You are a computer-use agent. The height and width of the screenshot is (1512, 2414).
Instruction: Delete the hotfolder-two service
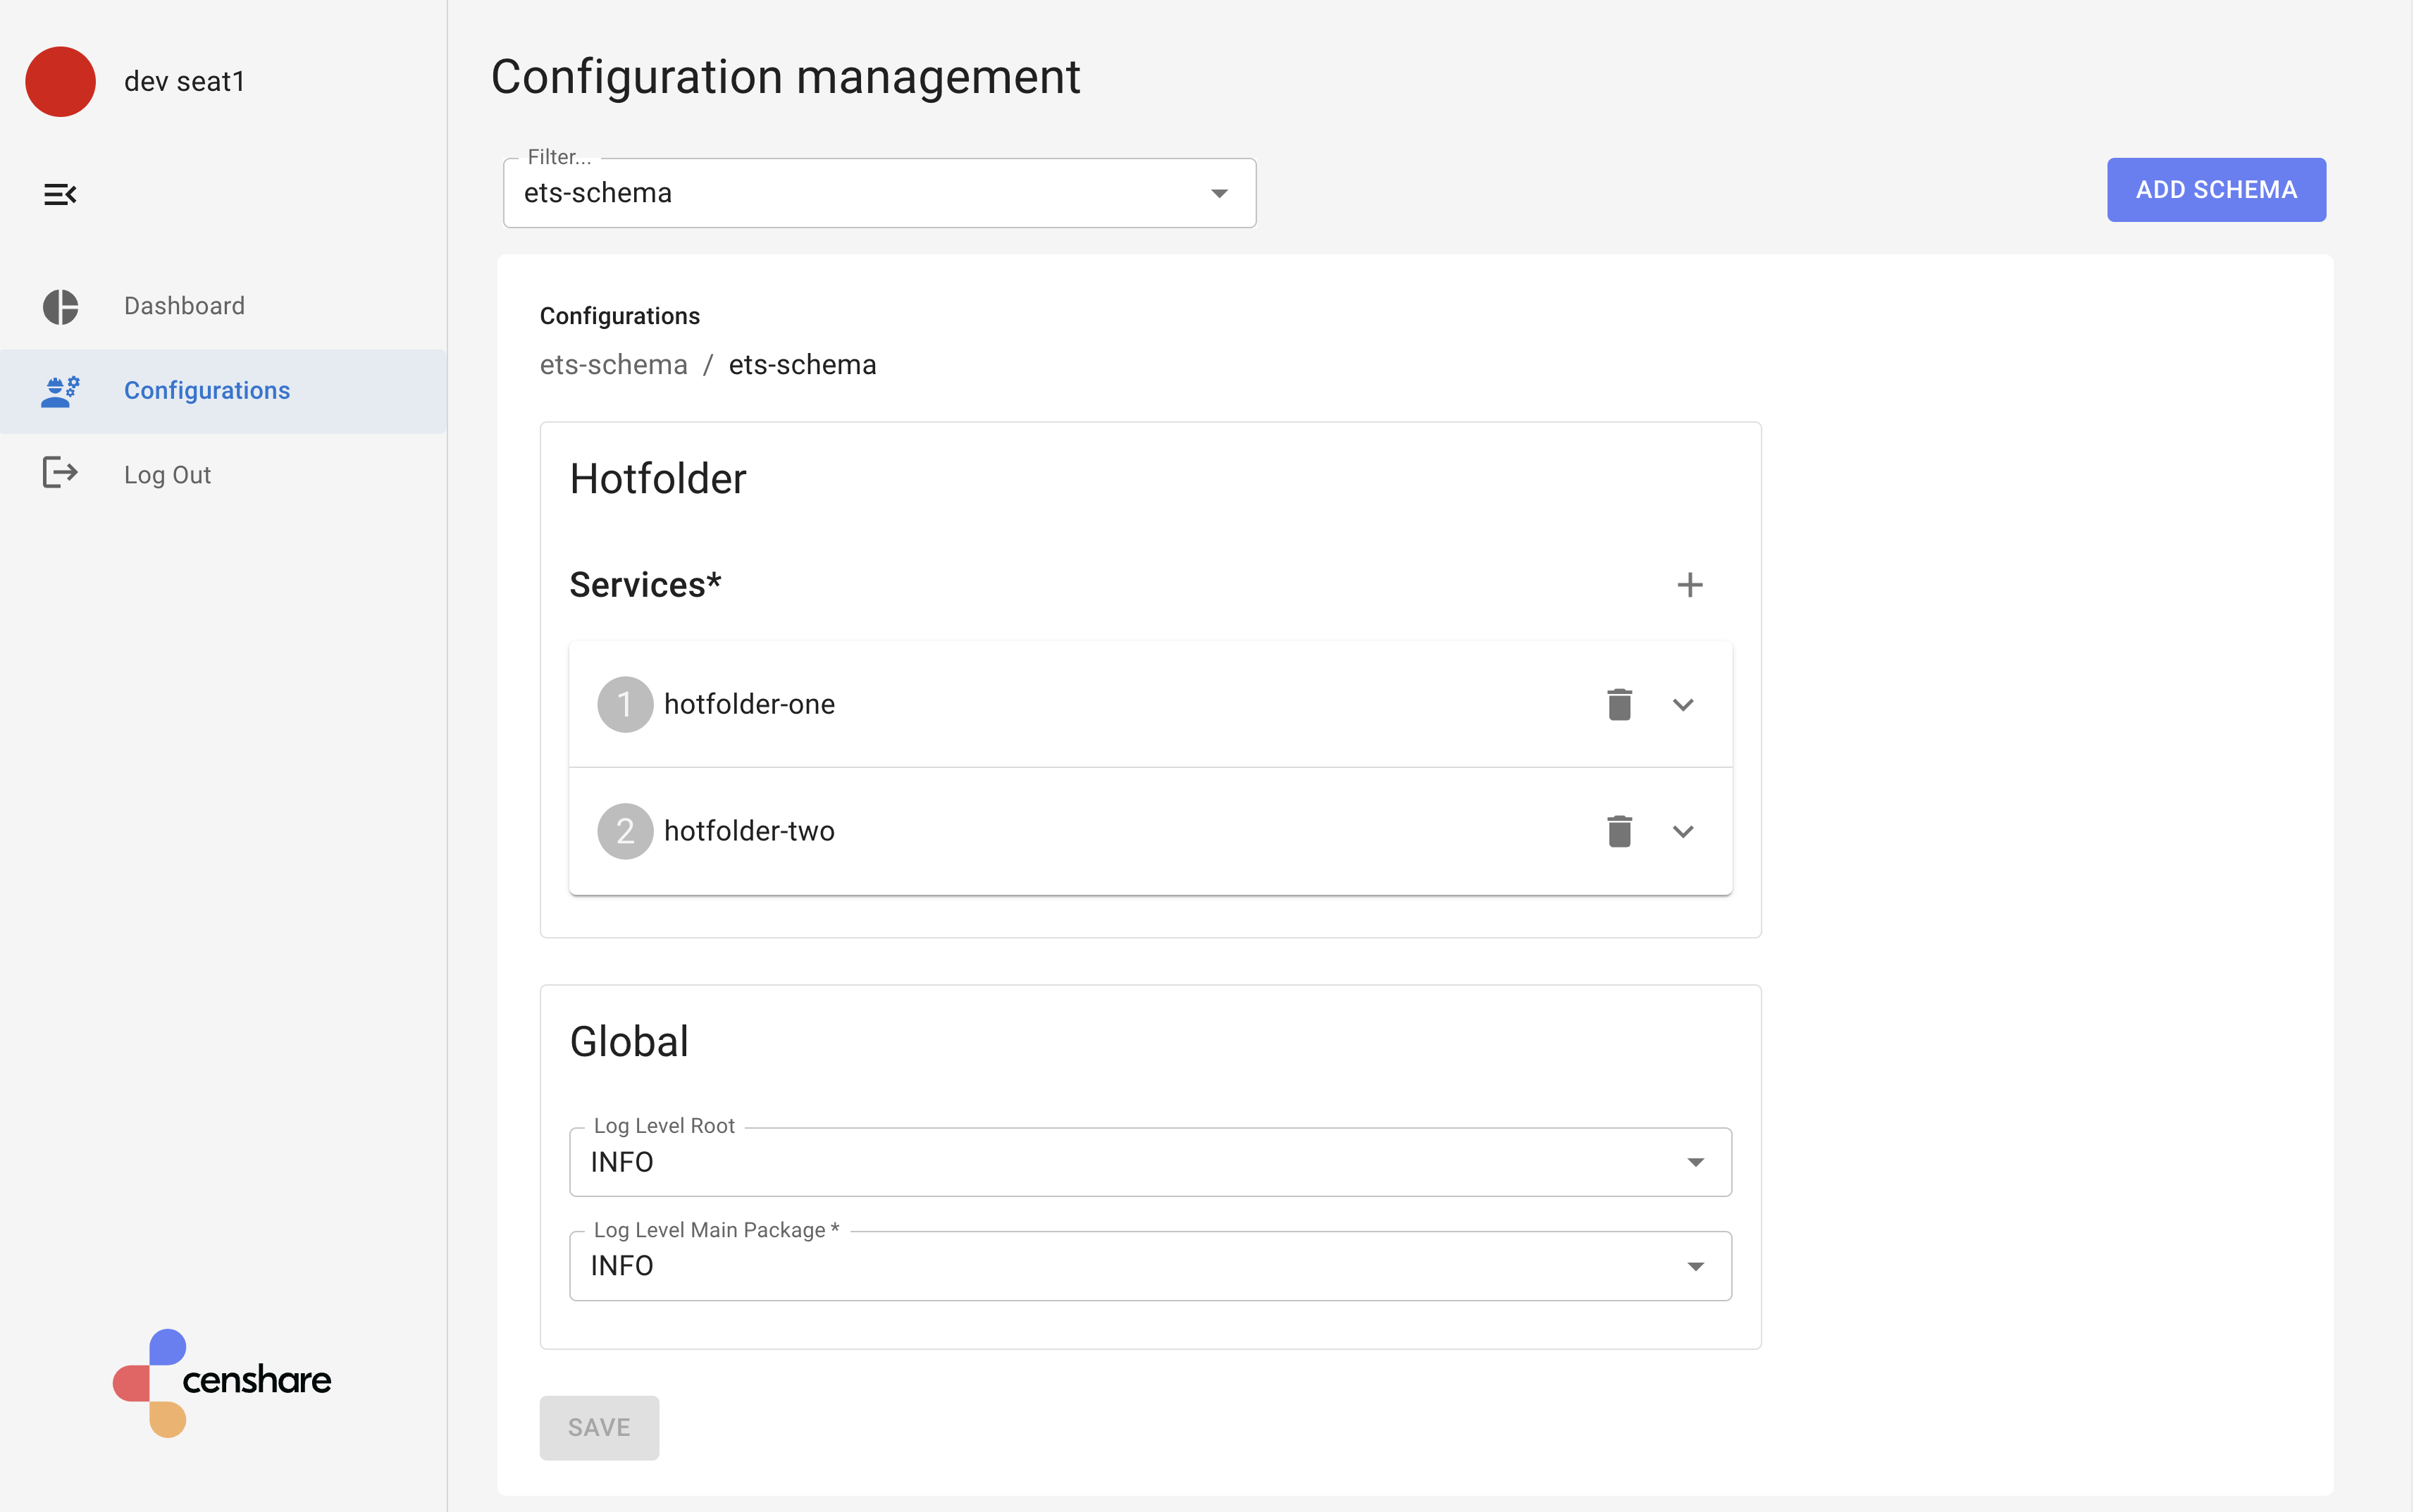coord(1619,830)
